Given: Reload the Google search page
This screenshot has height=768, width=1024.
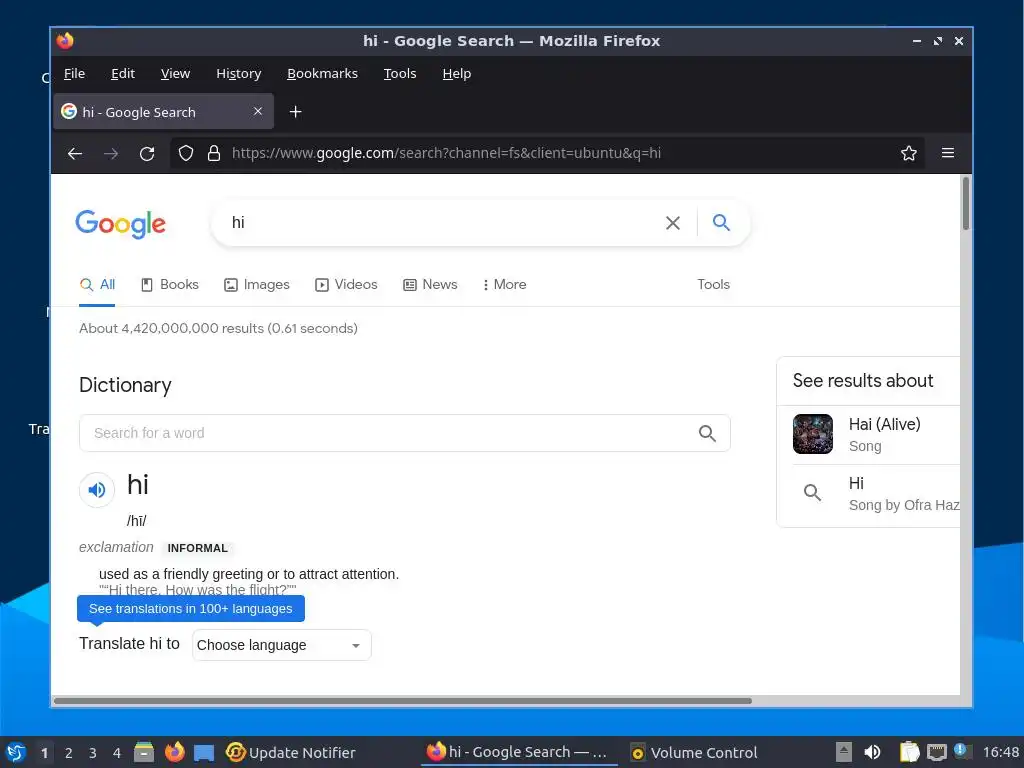Looking at the screenshot, I should [147, 153].
